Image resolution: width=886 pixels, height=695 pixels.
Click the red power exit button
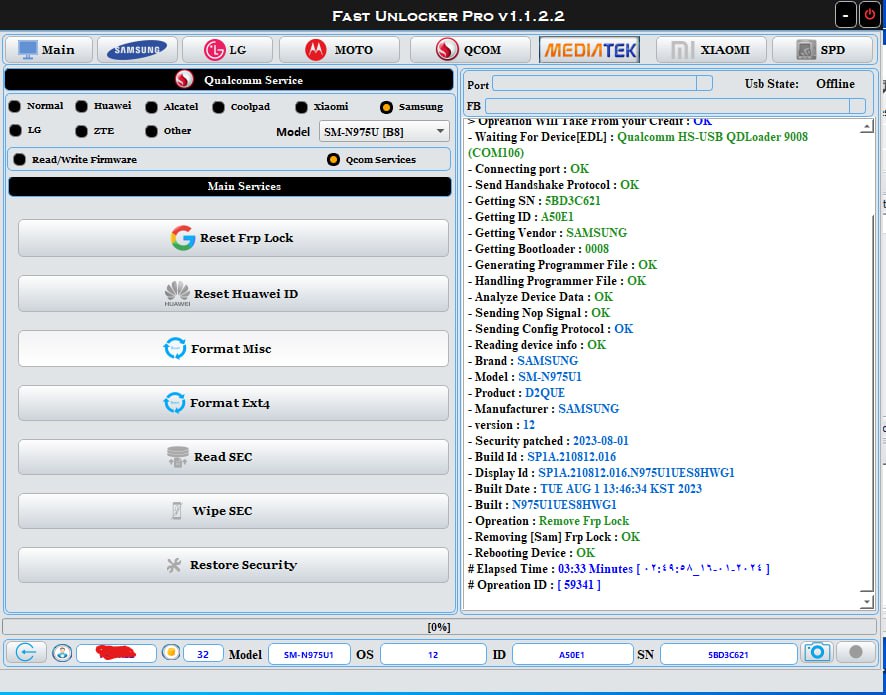click(x=869, y=15)
